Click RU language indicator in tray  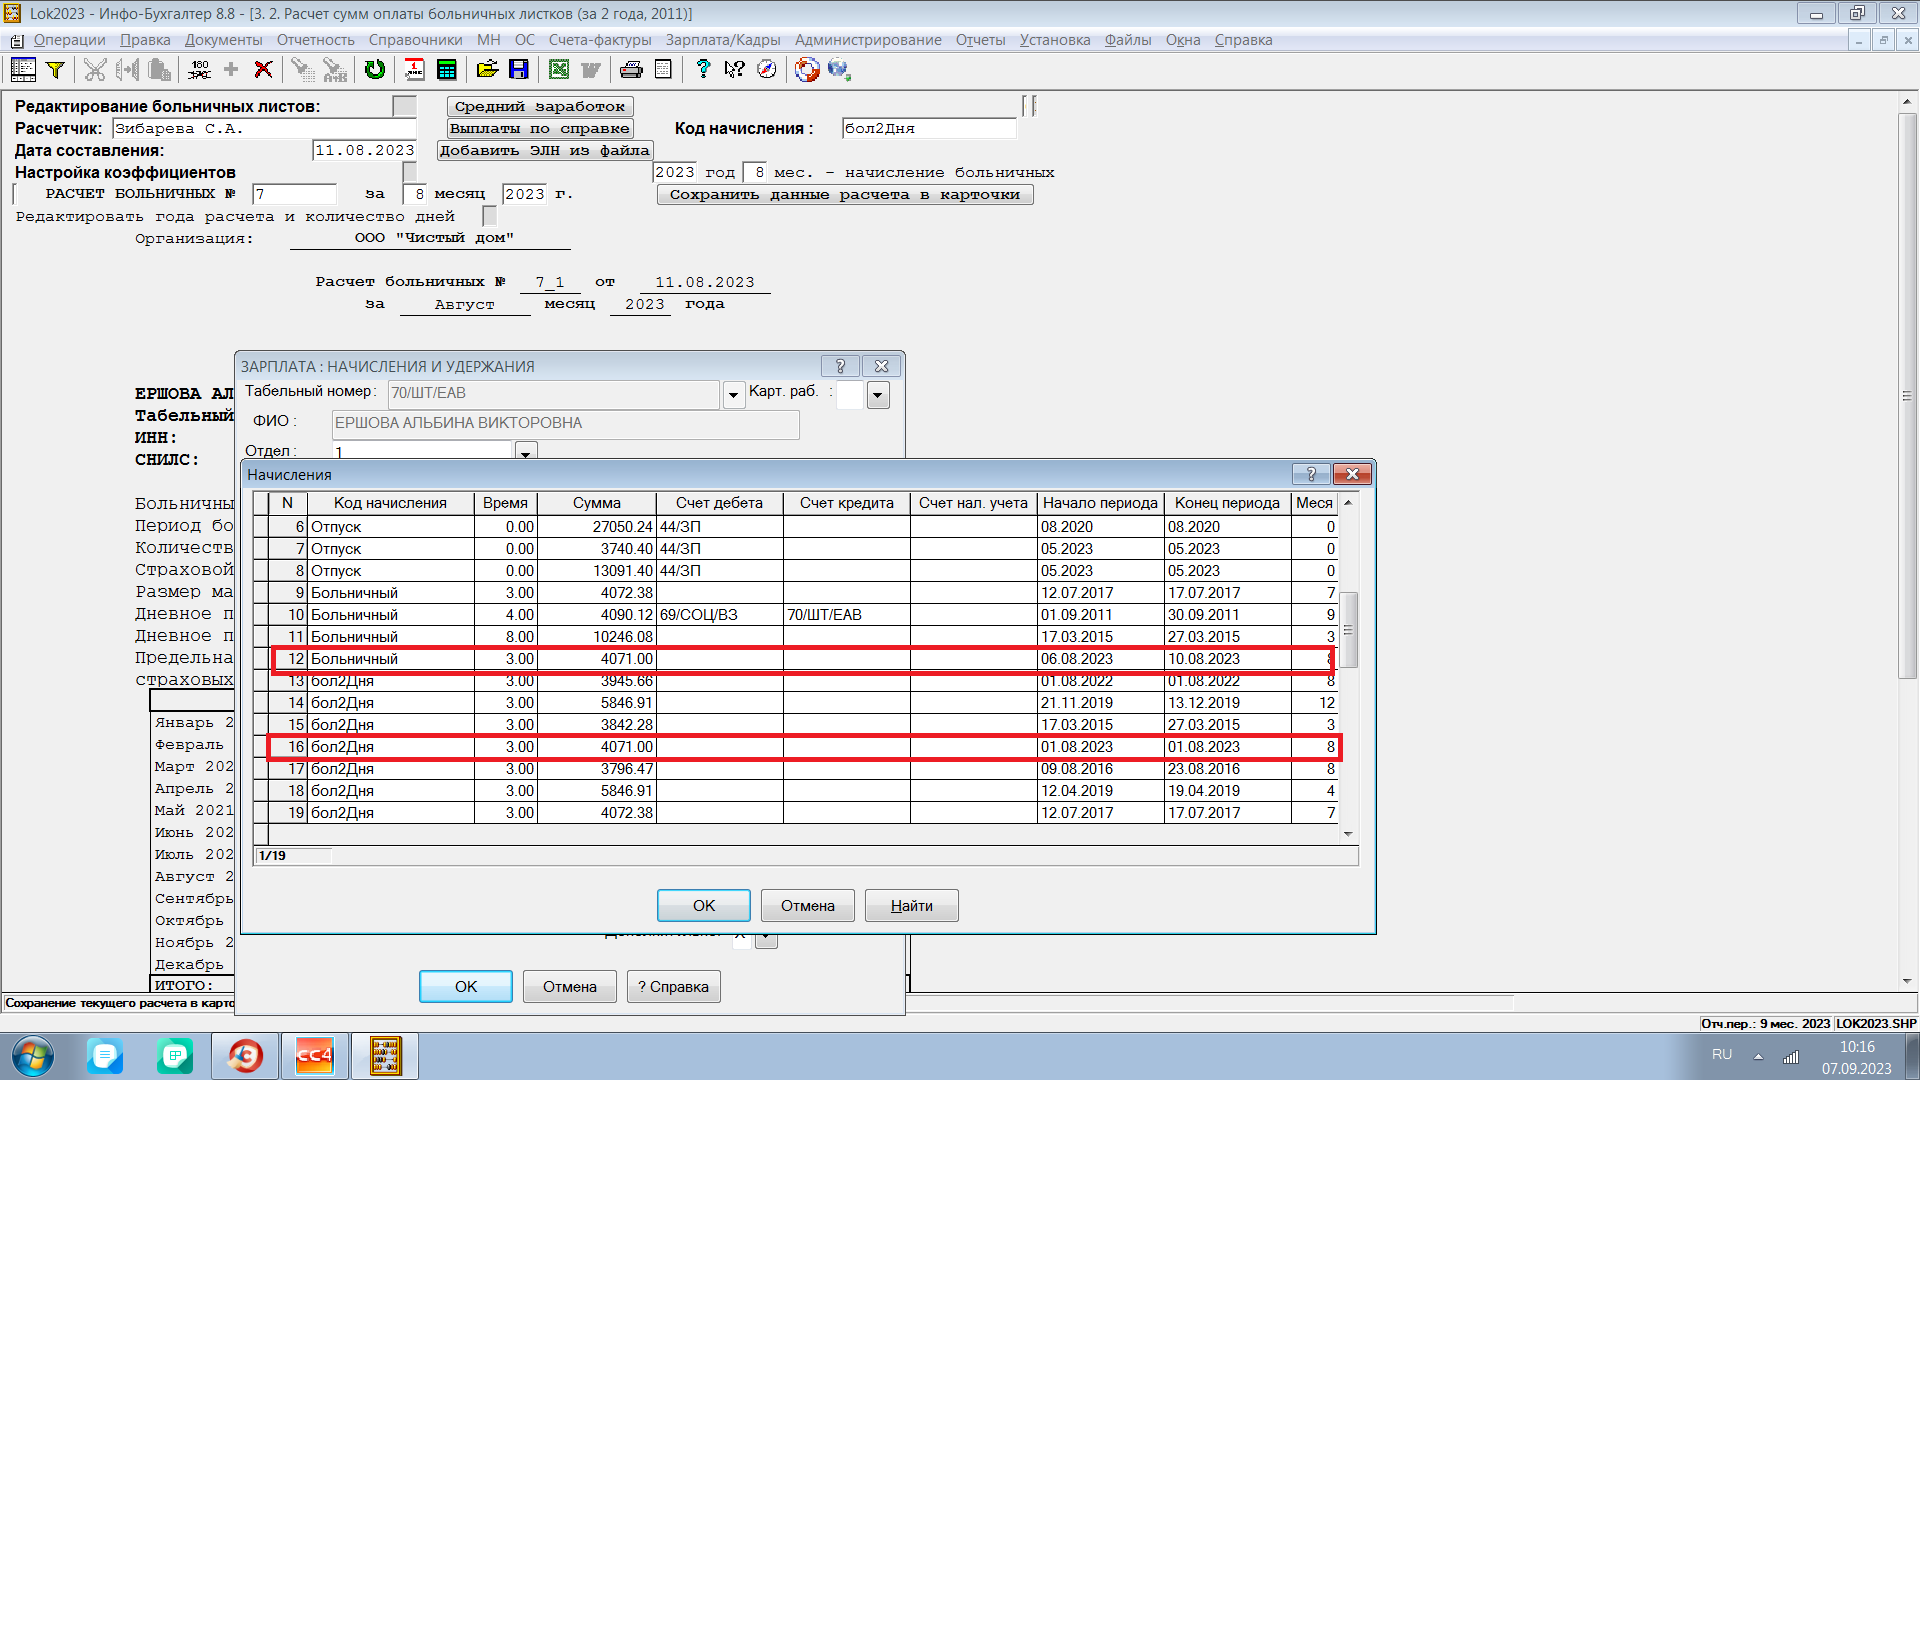pyautogui.click(x=1722, y=1054)
